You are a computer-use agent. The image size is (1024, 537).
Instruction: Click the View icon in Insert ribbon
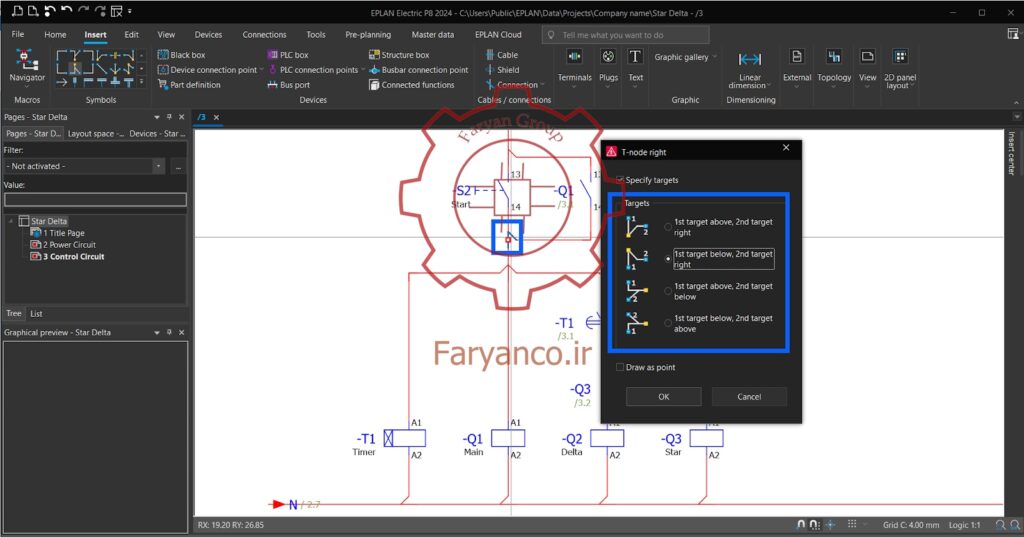tap(867, 57)
